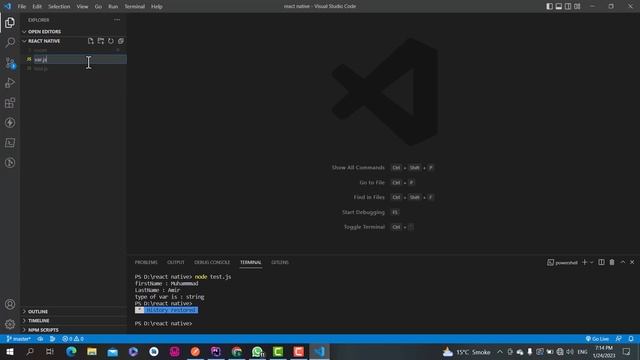Open WhatsApp from taskbar
Image resolution: width=640 pixels, height=360 pixels.
point(258,351)
